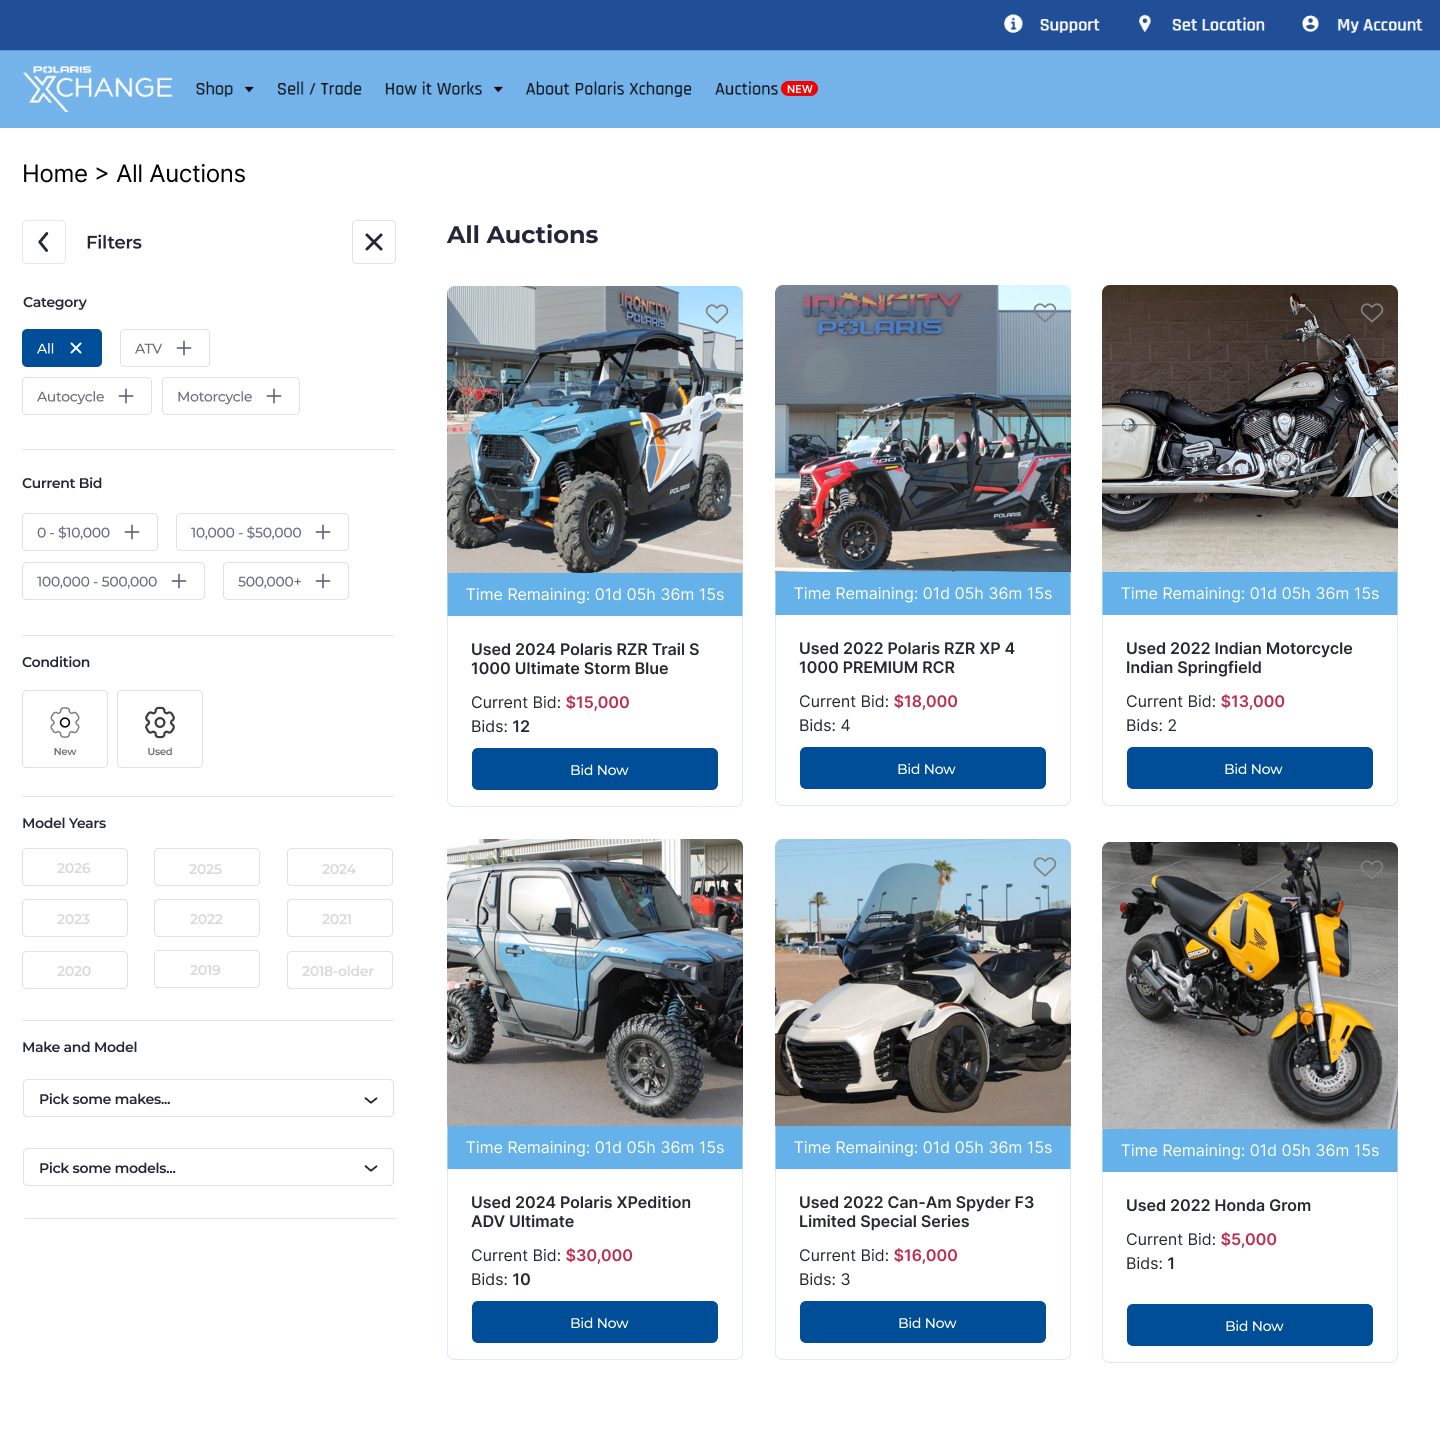The height and width of the screenshot is (1446, 1440).
Task: Open the My Account link
Action: [x=1379, y=25]
